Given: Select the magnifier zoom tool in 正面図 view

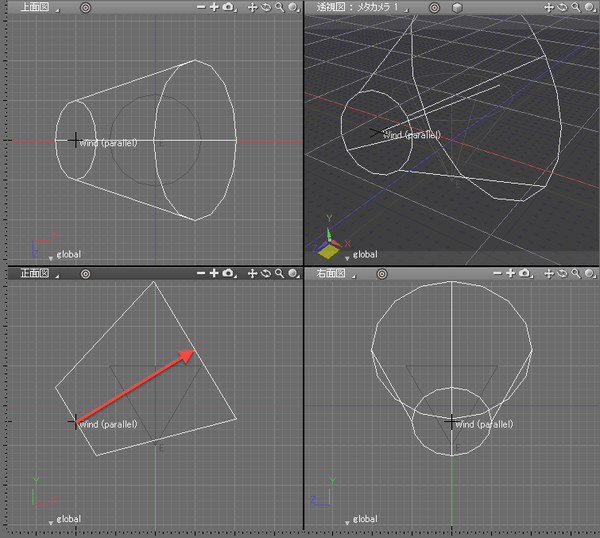Looking at the screenshot, I should [x=280, y=274].
